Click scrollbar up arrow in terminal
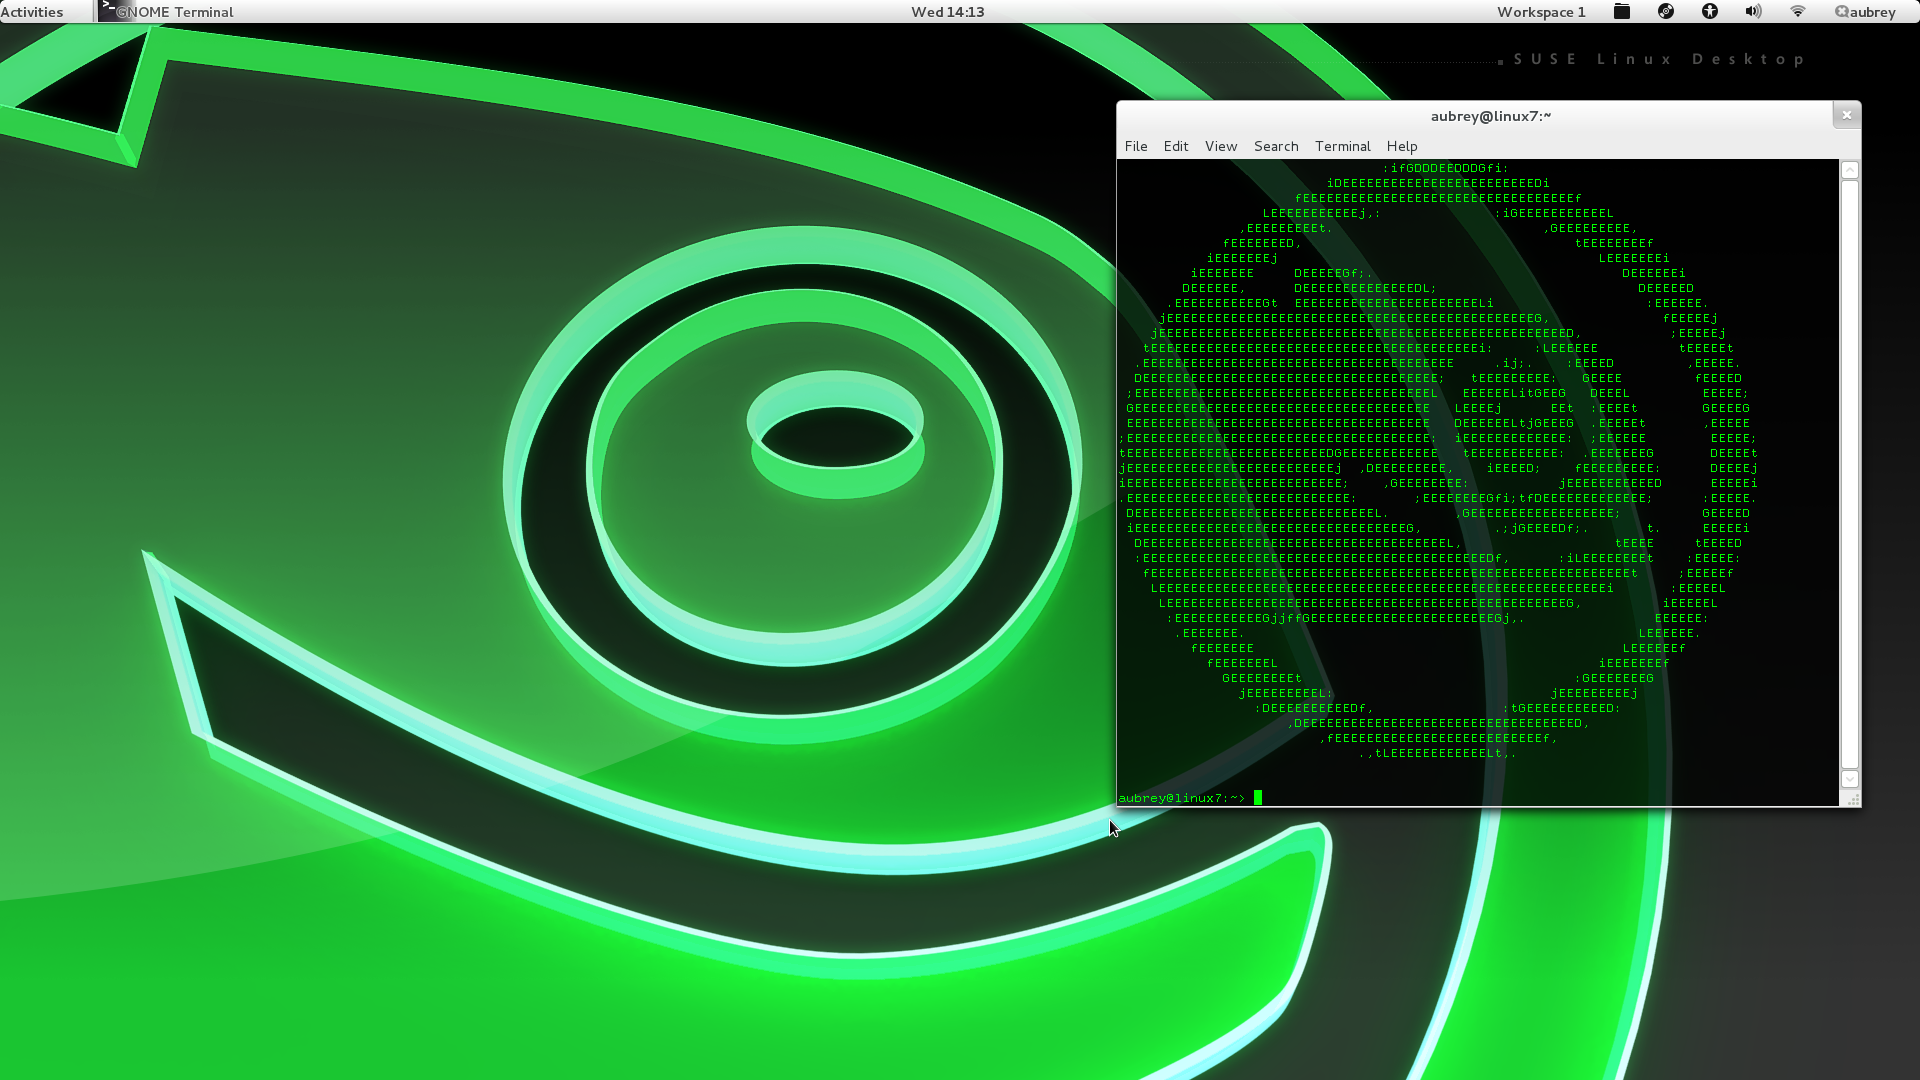This screenshot has width=1920, height=1080. pyautogui.click(x=1850, y=170)
